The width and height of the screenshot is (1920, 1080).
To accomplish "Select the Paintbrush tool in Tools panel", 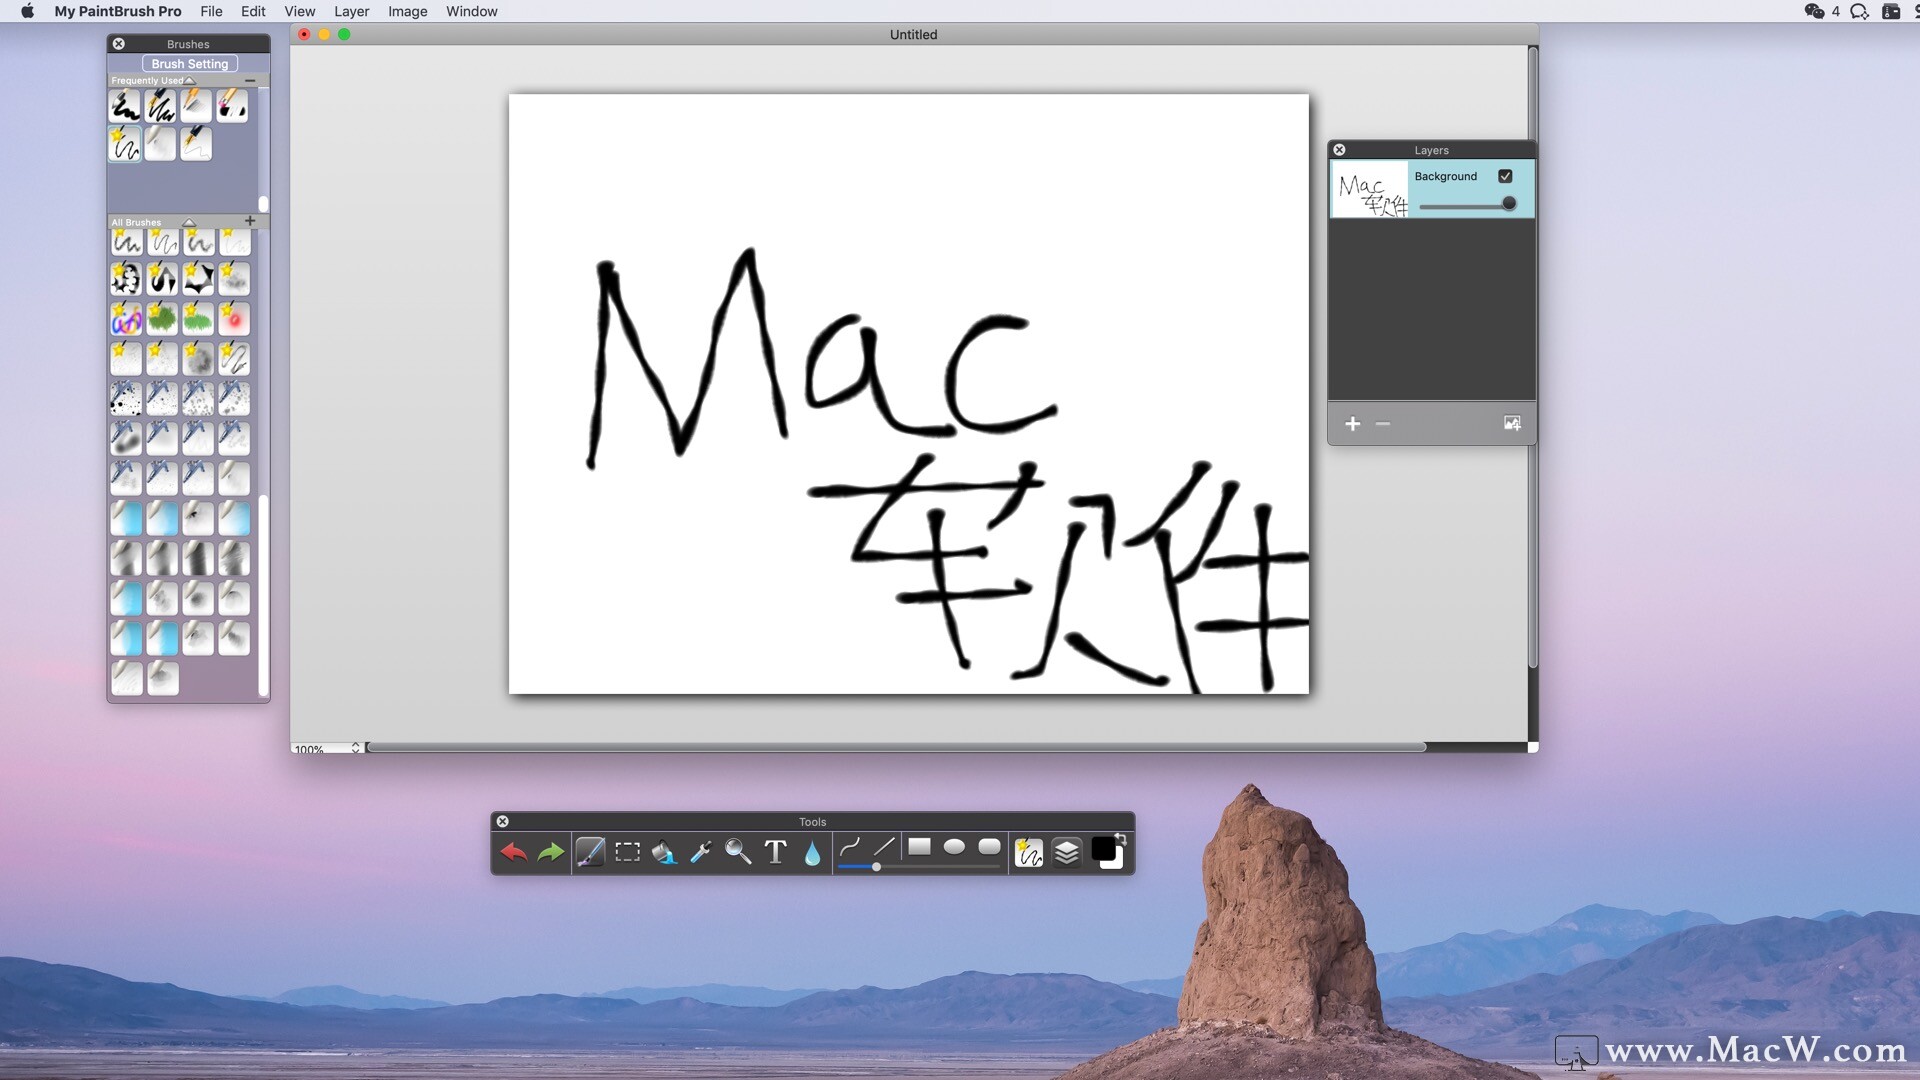I will pyautogui.click(x=590, y=852).
